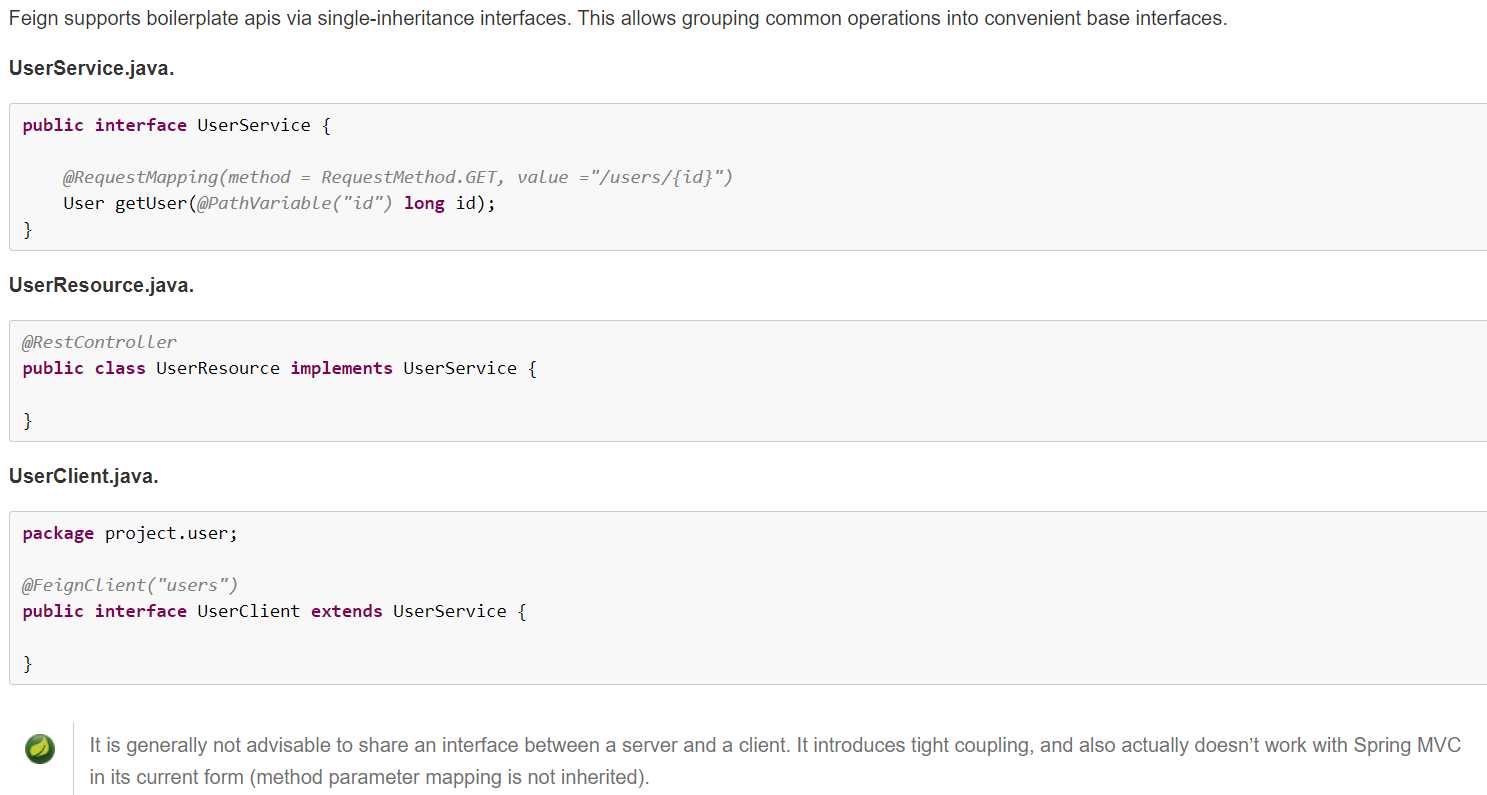Click the @PathVariable("id") annotation
Image resolution: width=1487 pixels, height=795 pixels.
pyautogui.click(x=295, y=203)
